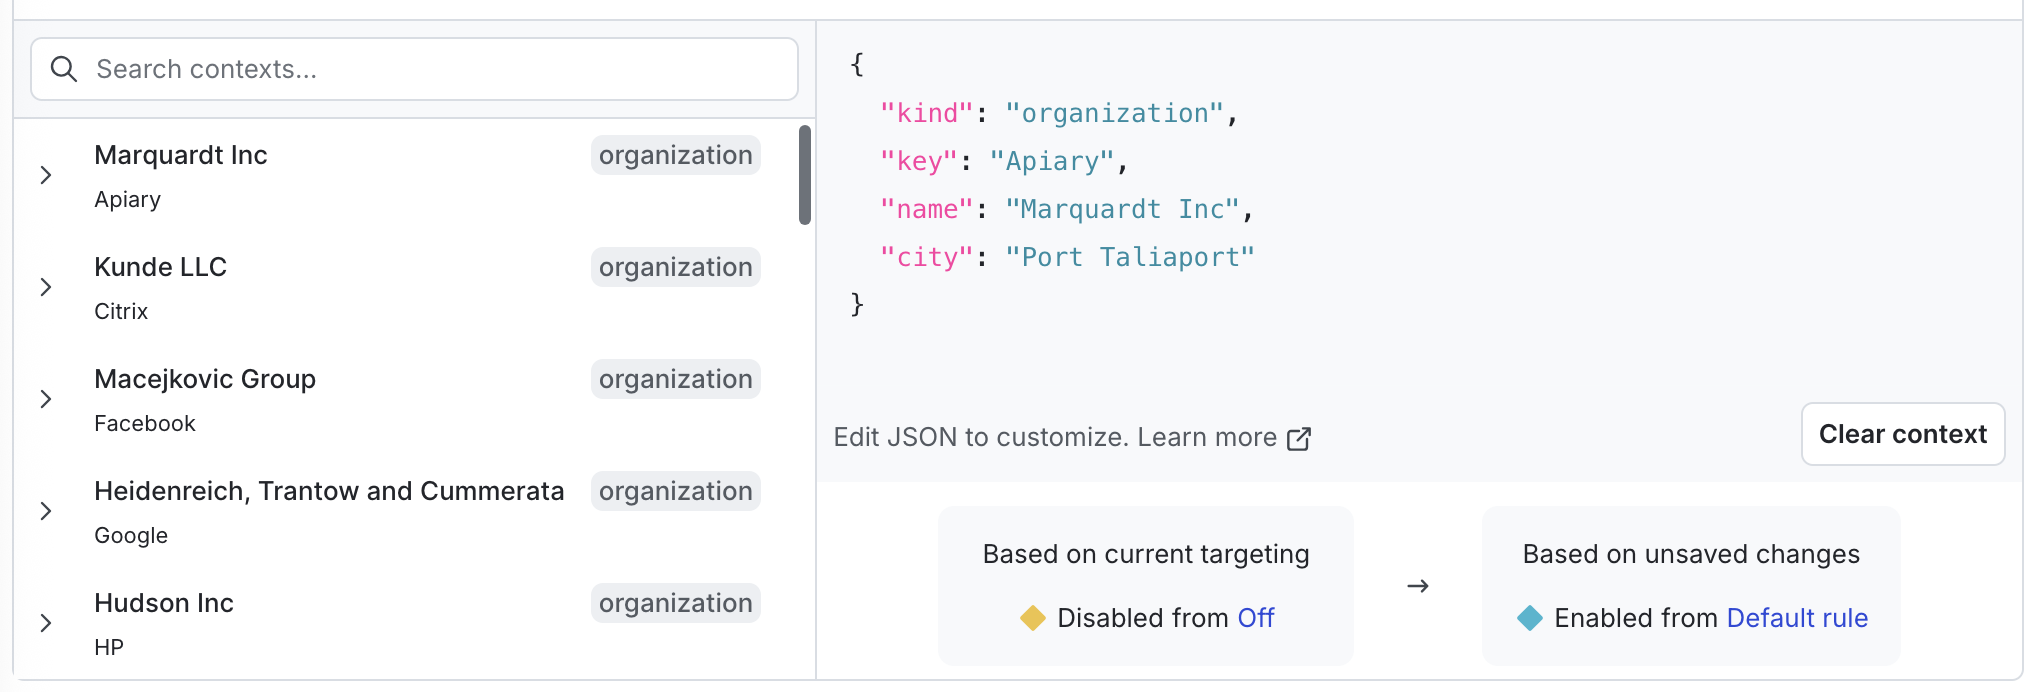Follow the Off variation link

[1256, 618]
